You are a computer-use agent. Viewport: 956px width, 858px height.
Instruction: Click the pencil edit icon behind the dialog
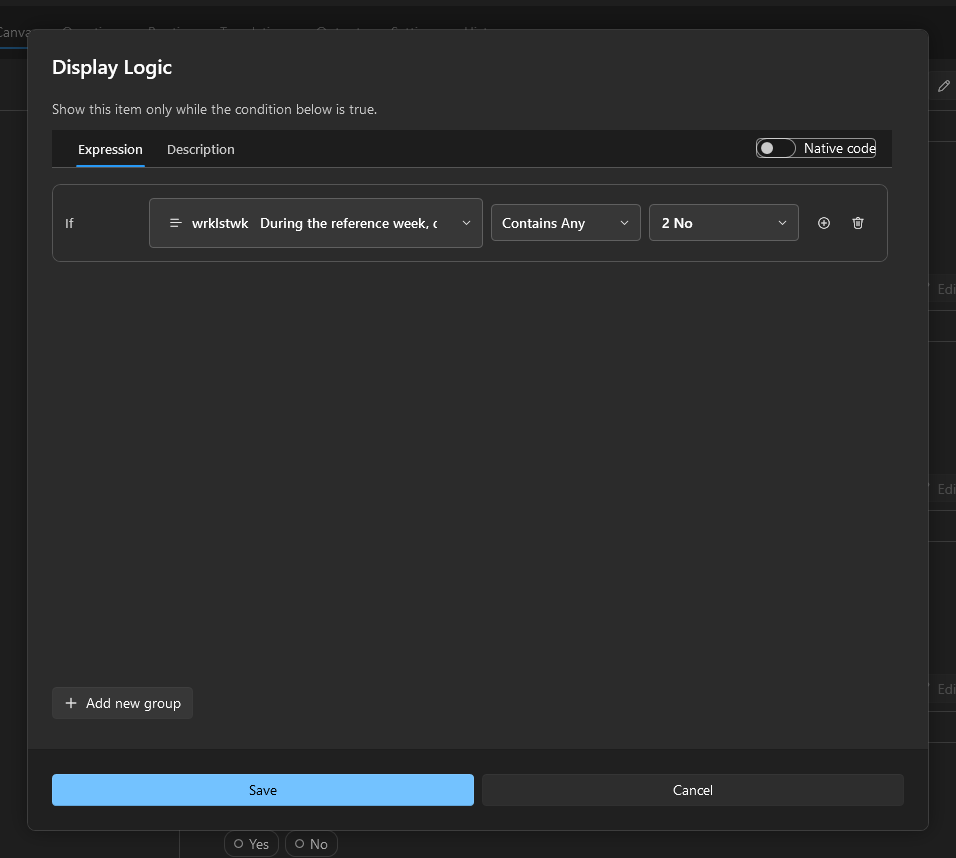pyautogui.click(x=944, y=86)
